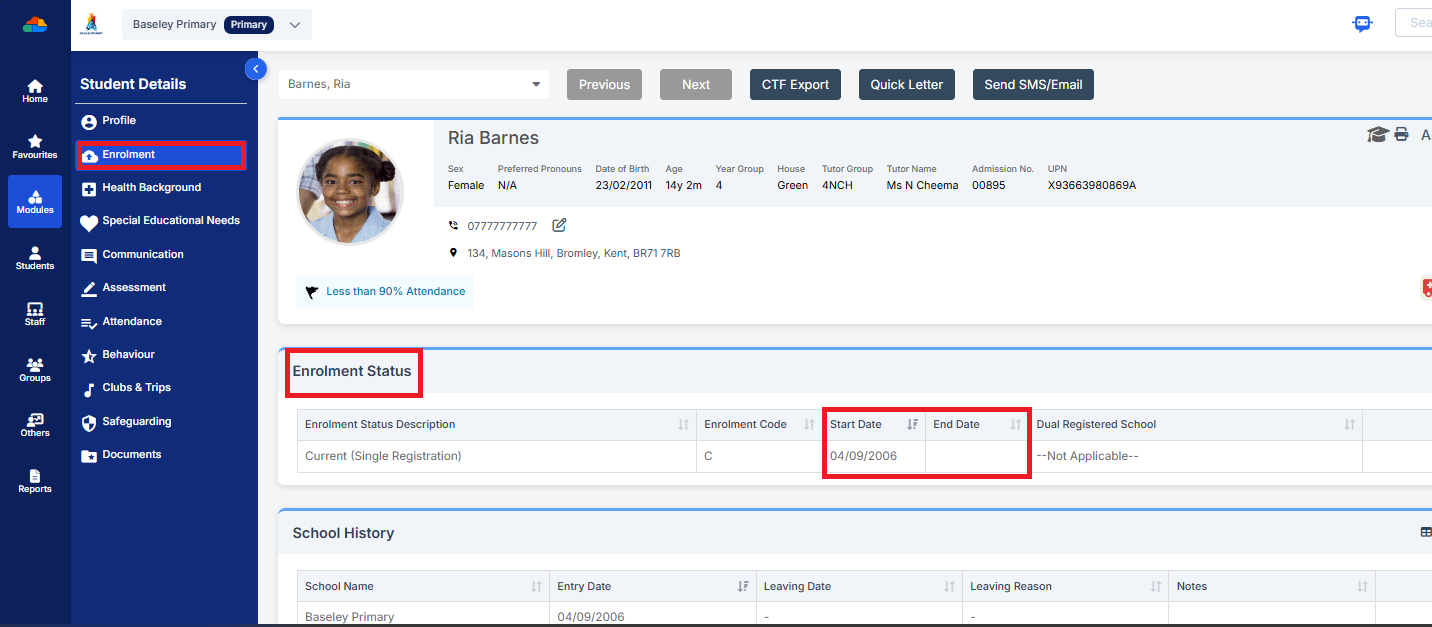Open the Home icon in left rail
The width and height of the screenshot is (1432, 627).
[35, 91]
